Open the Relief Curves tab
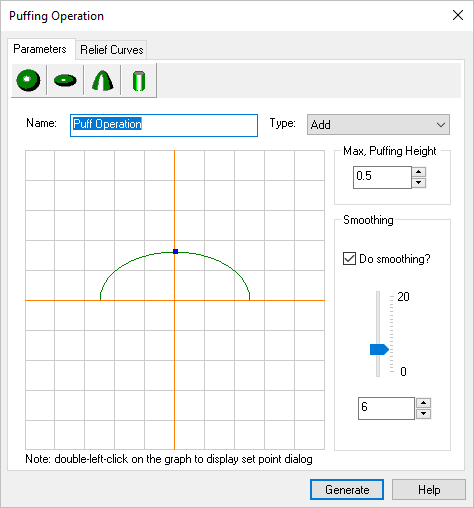 [x=112, y=50]
